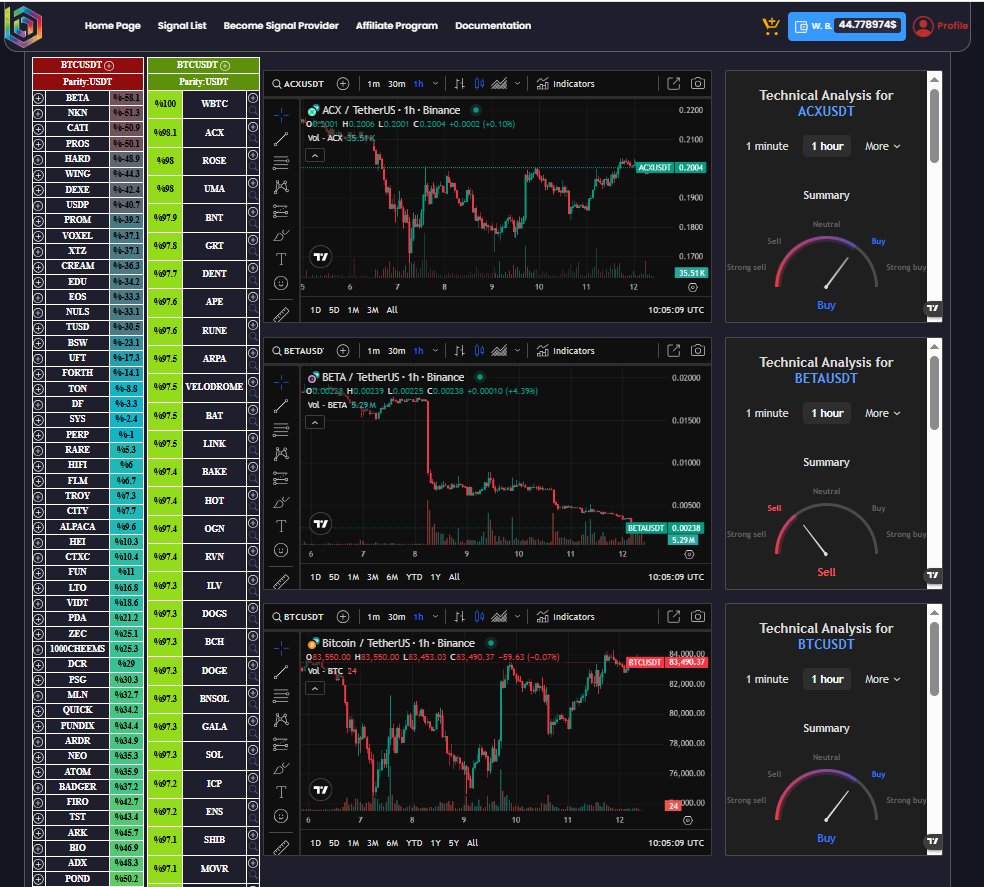Screen dimensions: 984x887
Task: Open ACXUSDT chart in fullscreen popup
Action: click(673, 83)
